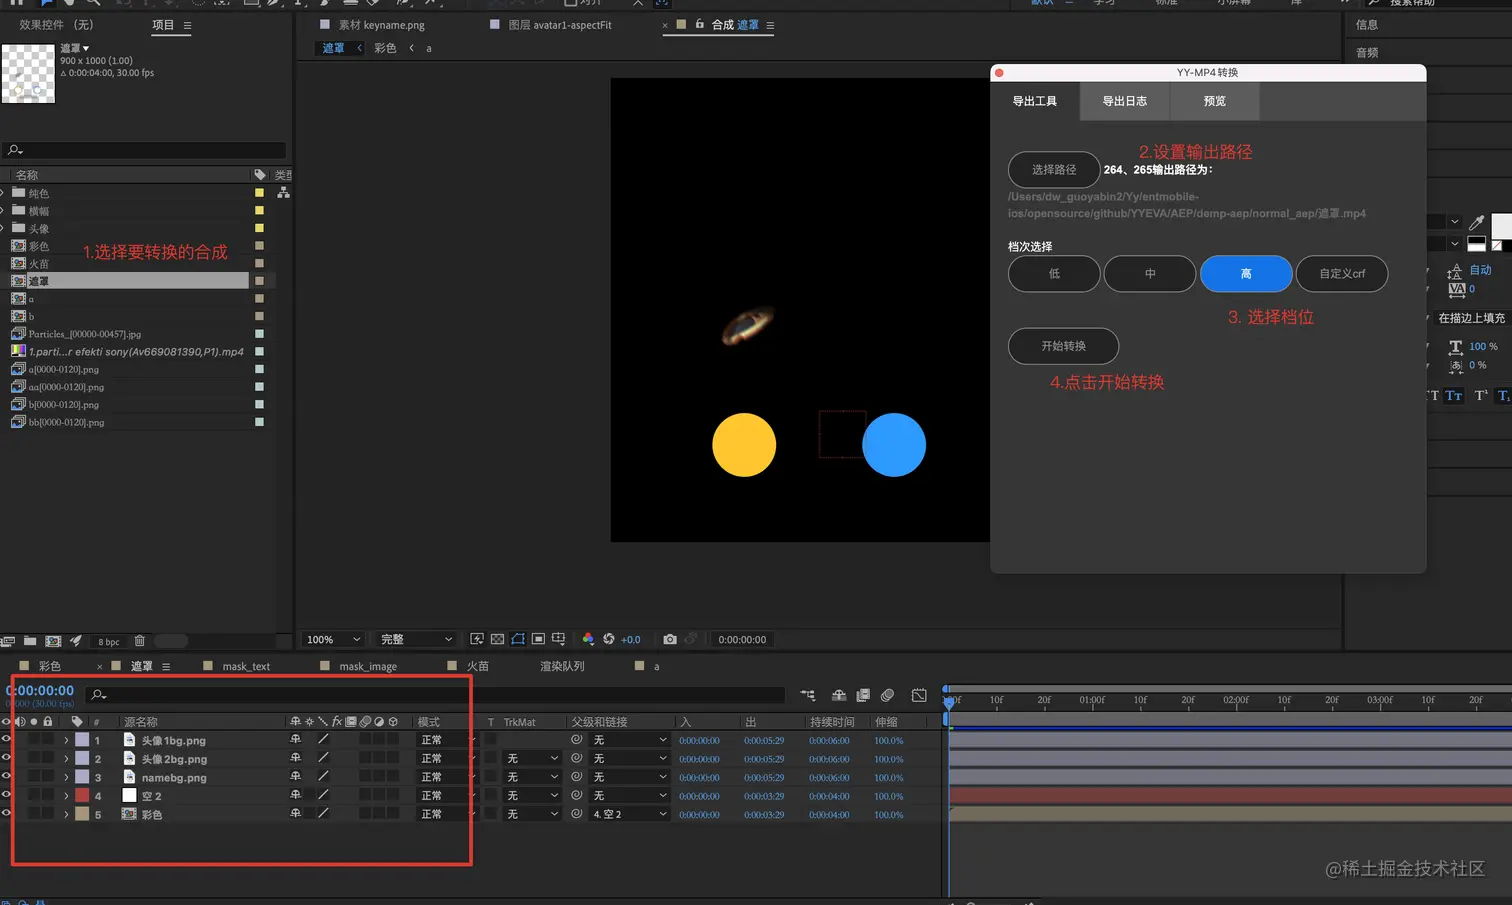Switch to viewer tab 素材 keyname.png
This screenshot has width=1512, height=905.
[x=381, y=25]
